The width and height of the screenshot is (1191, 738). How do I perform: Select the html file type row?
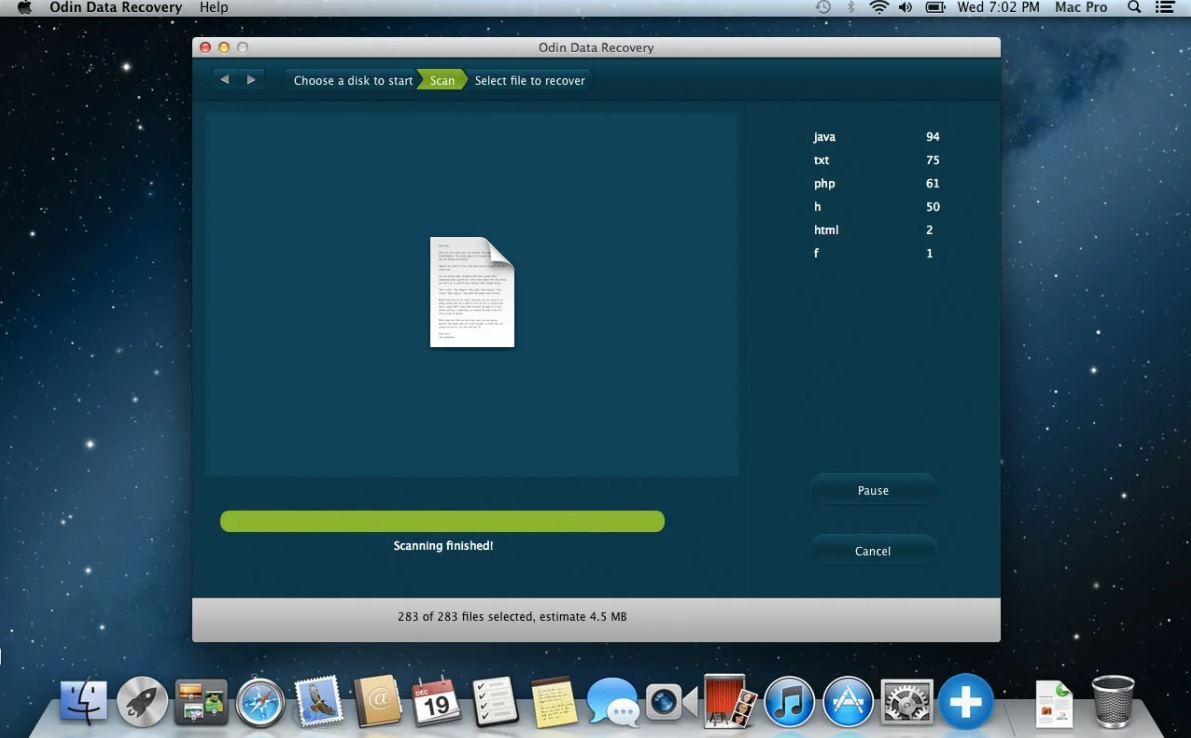point(877,230)
